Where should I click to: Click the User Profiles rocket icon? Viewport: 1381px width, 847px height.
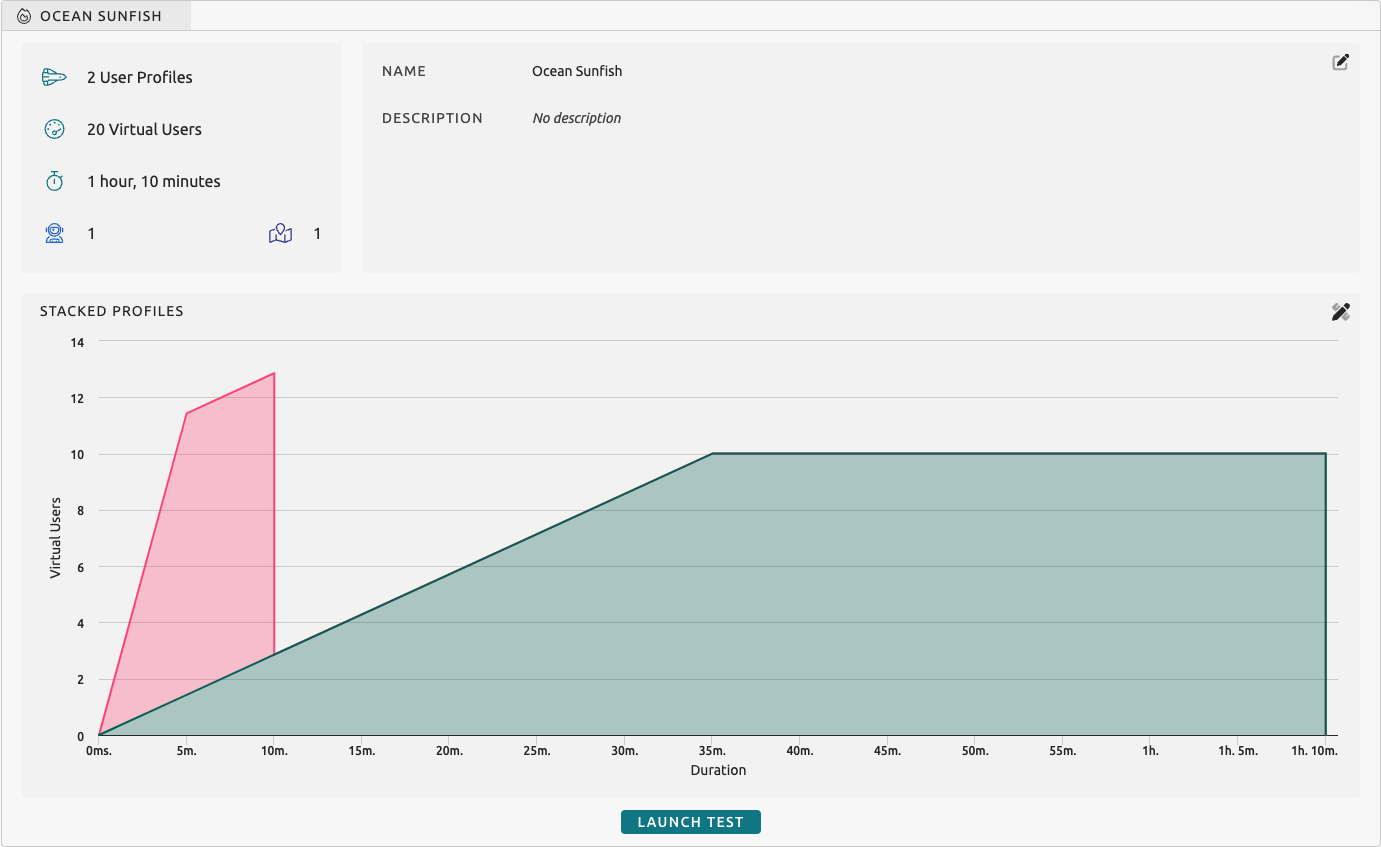pyautogui.click(x=54, y=77)
